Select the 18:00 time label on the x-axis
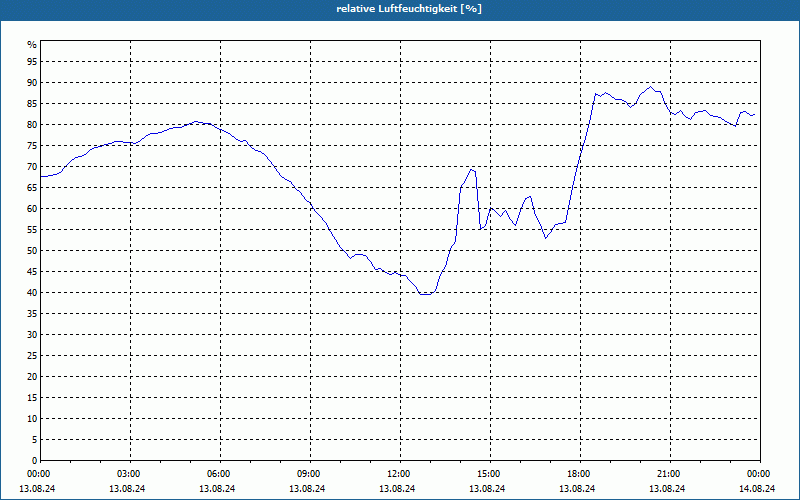The height and width of the screenshot is (500, 800). 578,474
